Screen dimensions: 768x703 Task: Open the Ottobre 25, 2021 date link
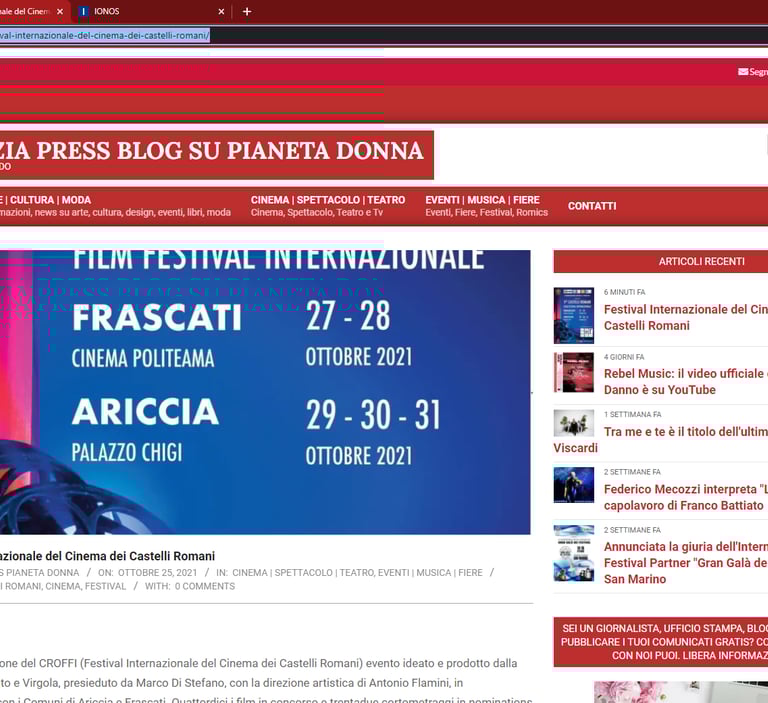[157, 573]
